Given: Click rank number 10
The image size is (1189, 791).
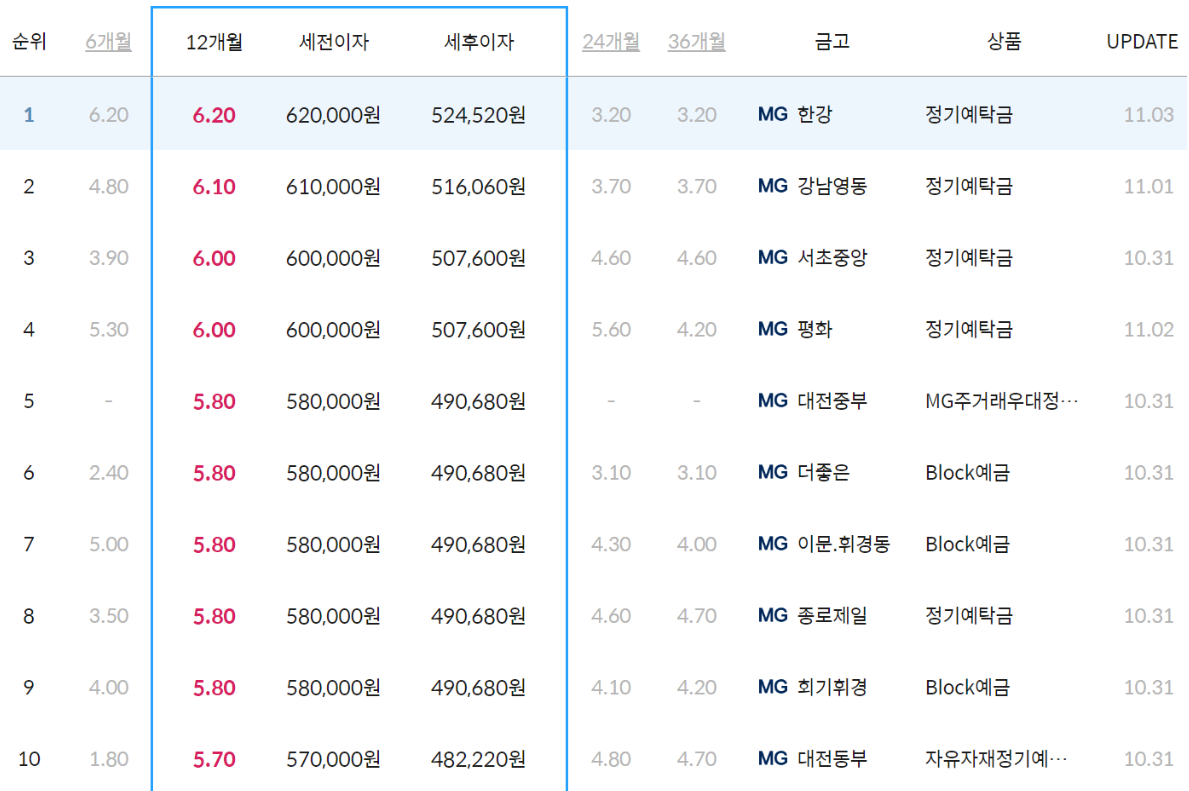Looking at the screenshot, I should [29, 759].
